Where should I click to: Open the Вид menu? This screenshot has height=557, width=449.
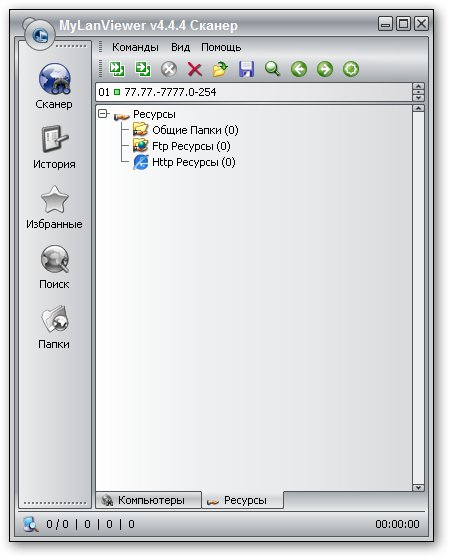point(180,47)
